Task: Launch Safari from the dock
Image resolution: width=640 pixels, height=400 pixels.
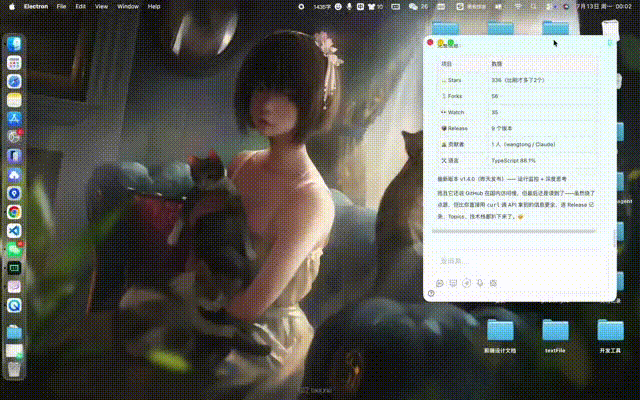Action: click(x=14, y=82)
